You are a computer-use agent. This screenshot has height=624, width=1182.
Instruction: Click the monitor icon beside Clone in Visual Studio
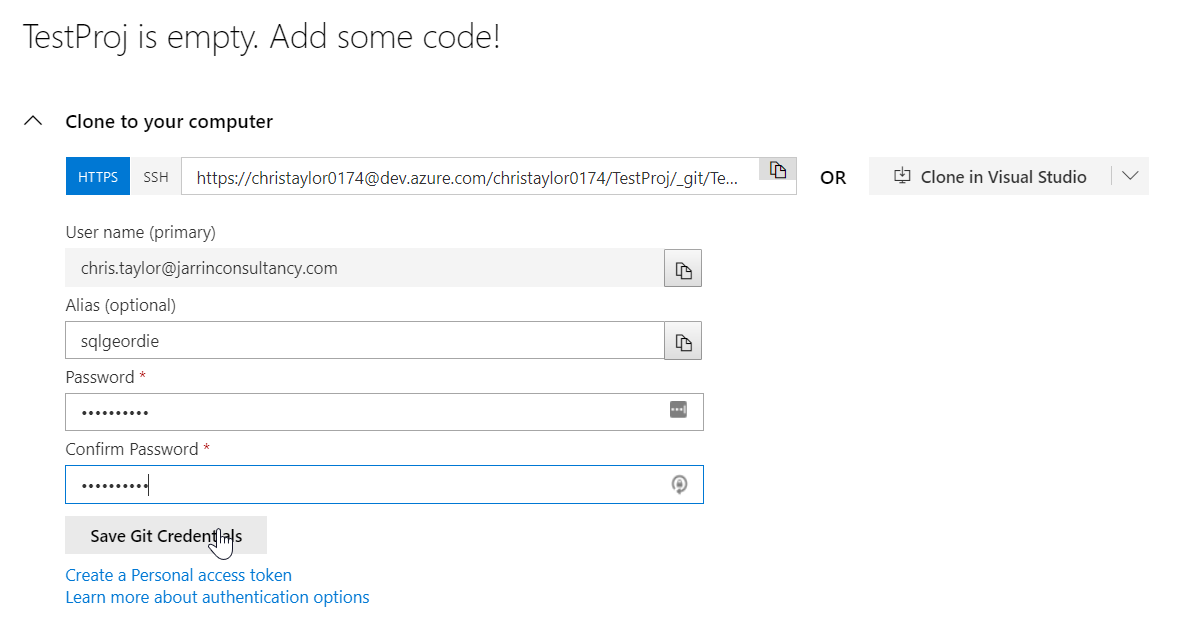(903, 177)
